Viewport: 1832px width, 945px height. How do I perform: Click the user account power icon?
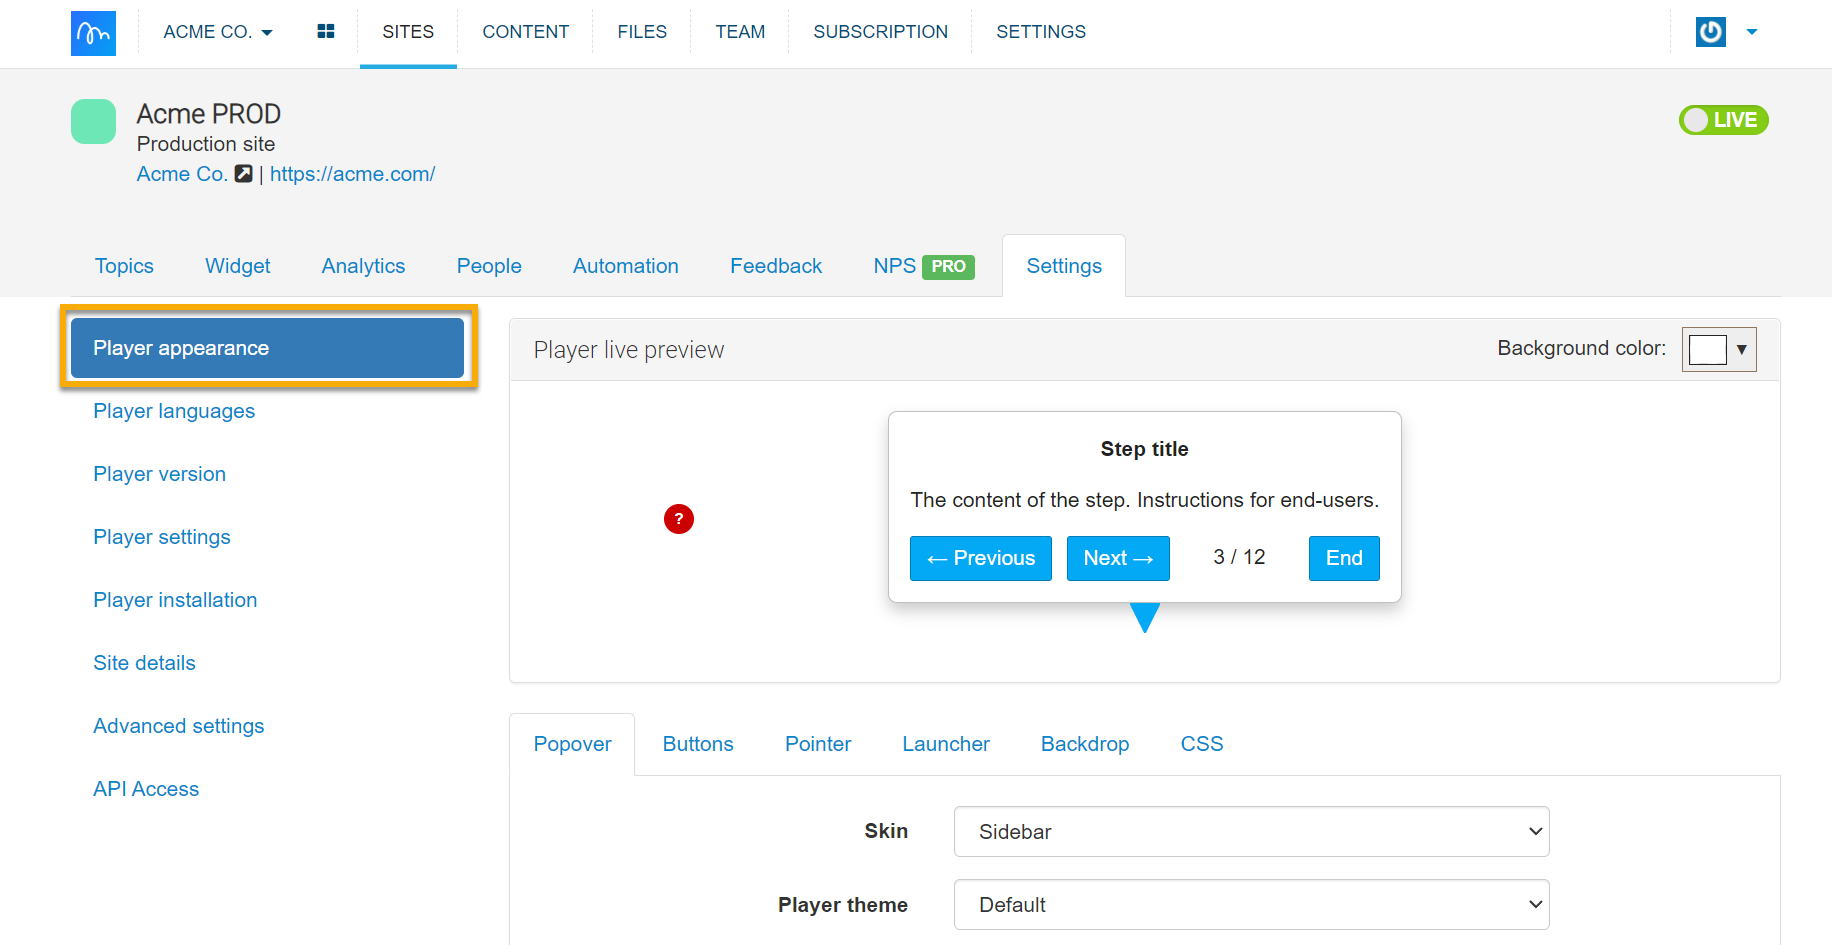(x=1710, y=32)
